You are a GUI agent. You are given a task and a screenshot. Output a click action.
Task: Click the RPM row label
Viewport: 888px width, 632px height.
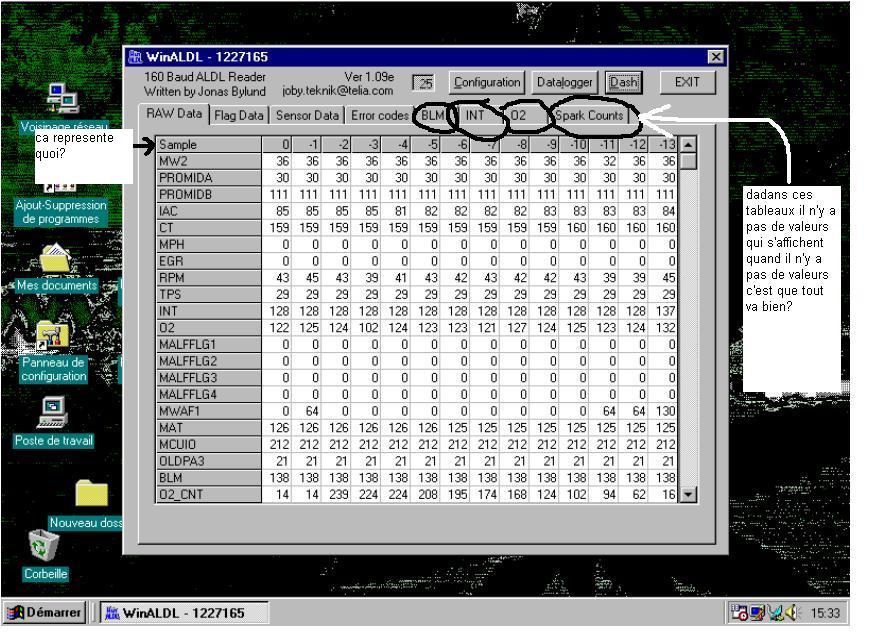208,278
